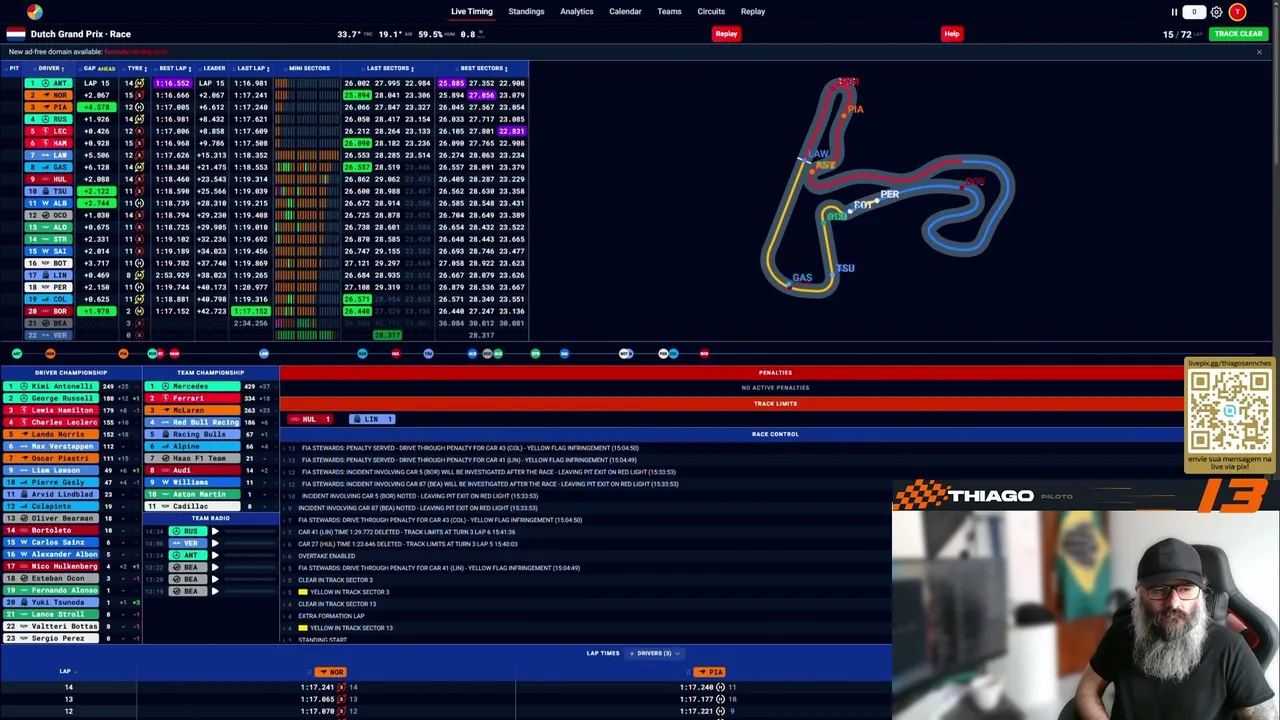
Task: Dismiss the ad-free domain banner
Action: click(1259, 52)
